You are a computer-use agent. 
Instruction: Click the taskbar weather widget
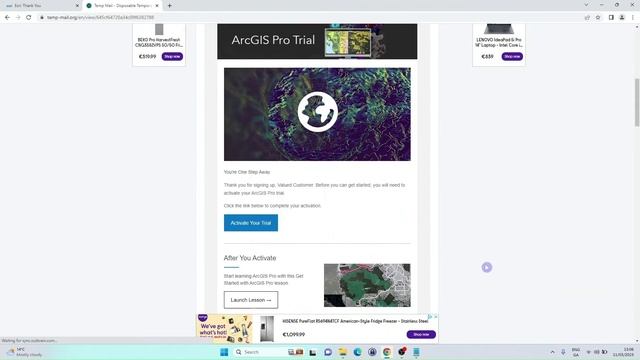[24, 352]
